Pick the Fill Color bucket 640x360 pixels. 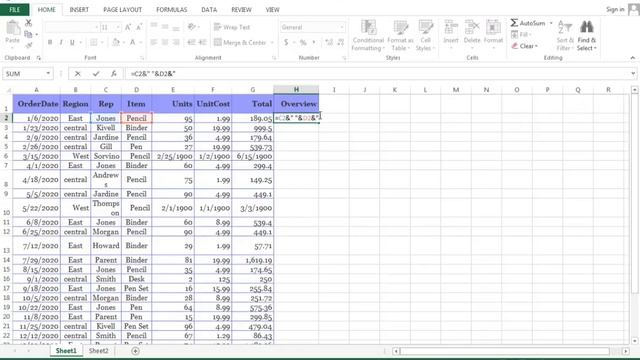click(x=116, y=42)
